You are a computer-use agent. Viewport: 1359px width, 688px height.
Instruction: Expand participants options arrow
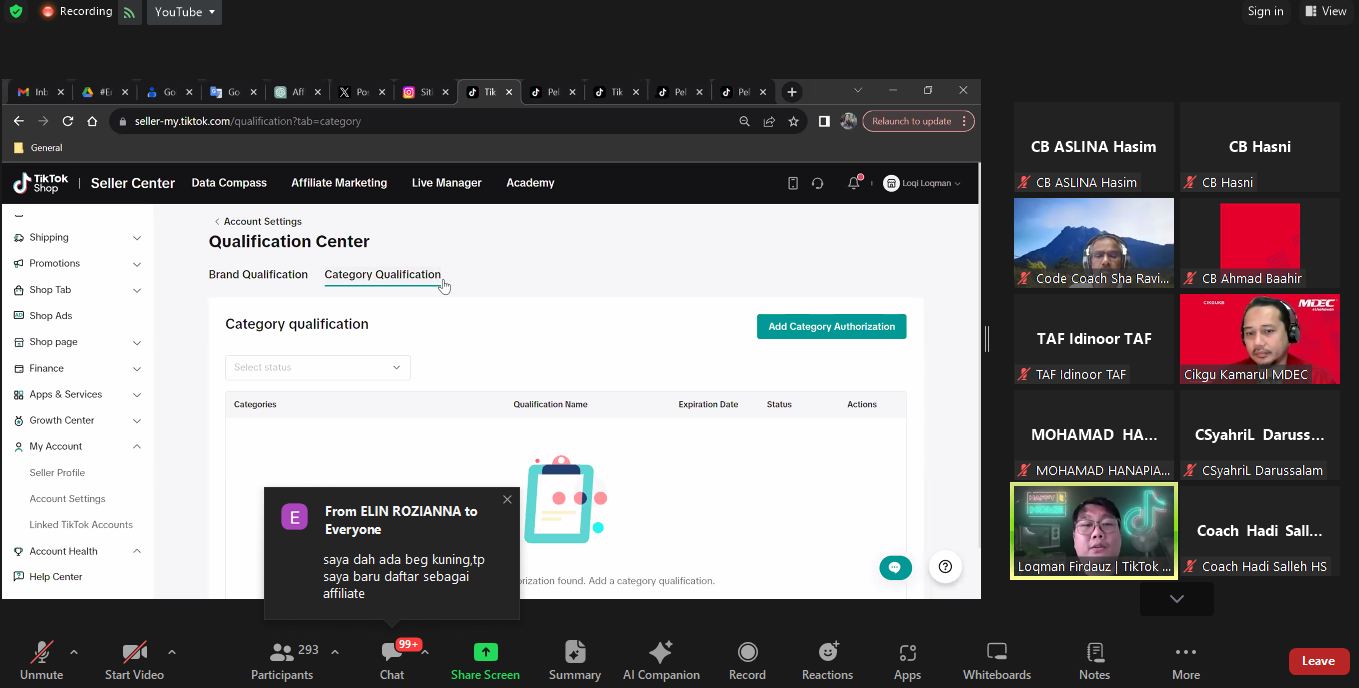335,652
